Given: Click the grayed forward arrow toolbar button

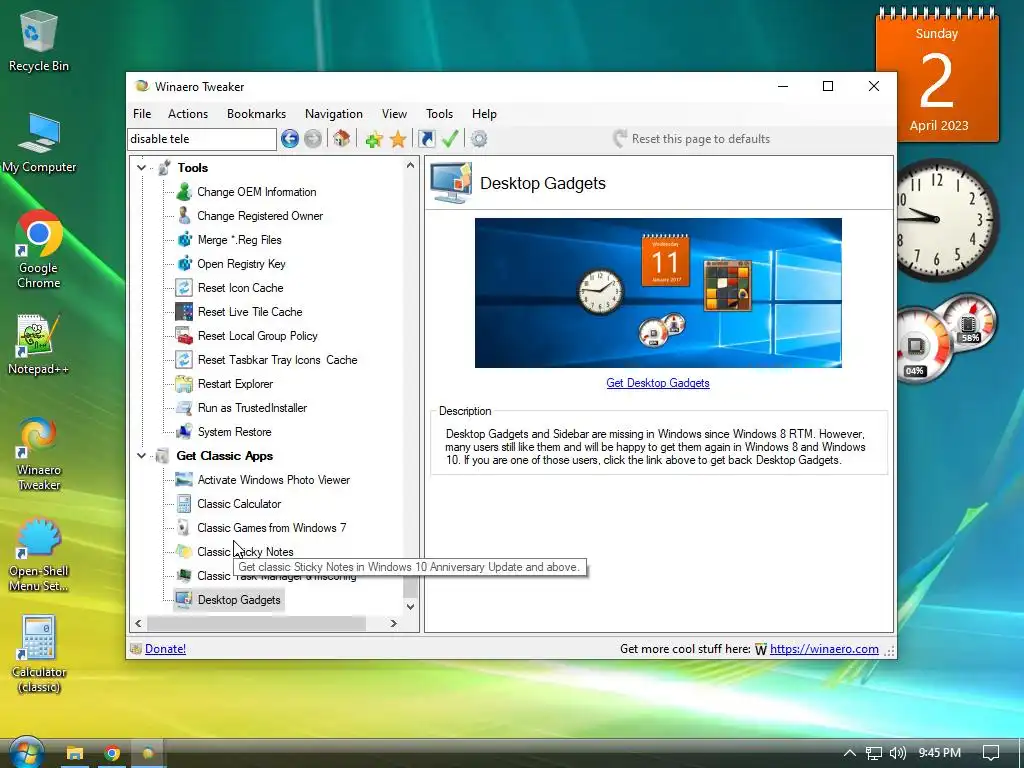Looking at the screenshot, I should pyautogui.click(x=313, y=138).
